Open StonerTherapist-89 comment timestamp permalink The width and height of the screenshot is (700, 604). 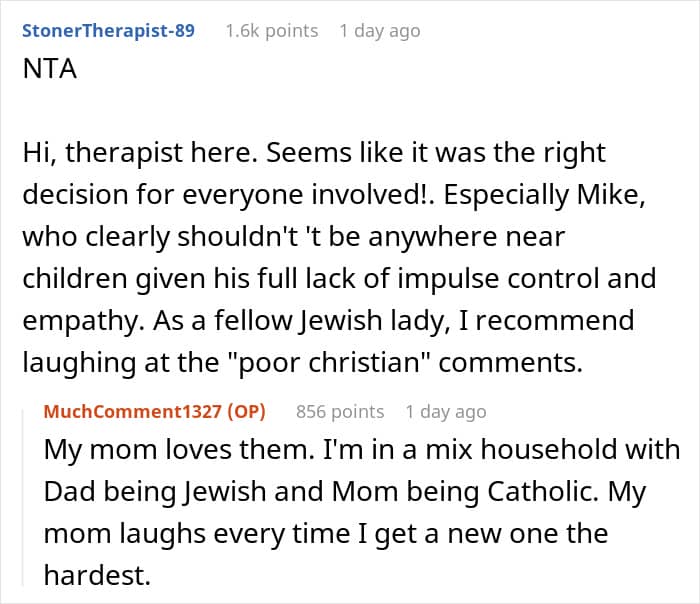[x=379, y=30]
